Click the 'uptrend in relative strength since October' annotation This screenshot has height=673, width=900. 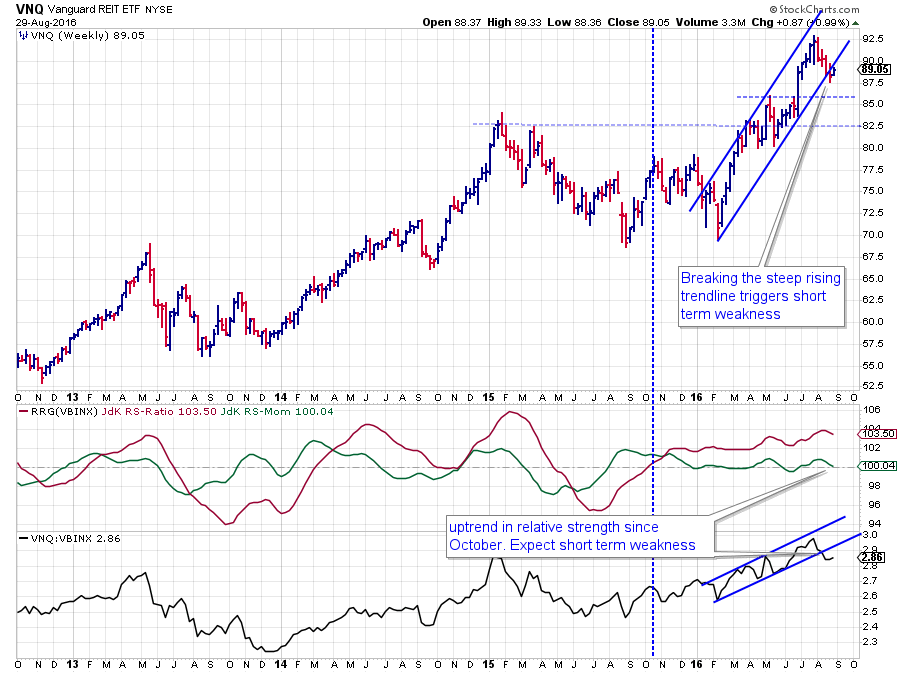[580, 536]
